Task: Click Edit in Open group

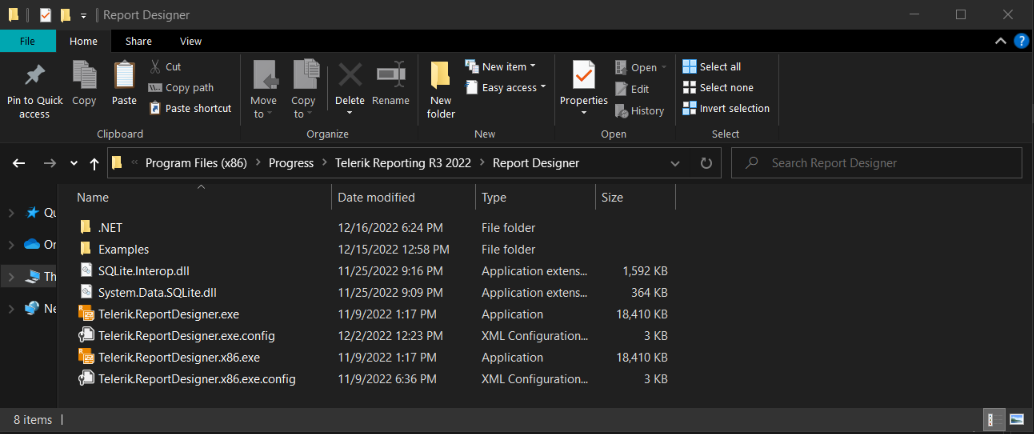Action: click(x=632, y=89)
